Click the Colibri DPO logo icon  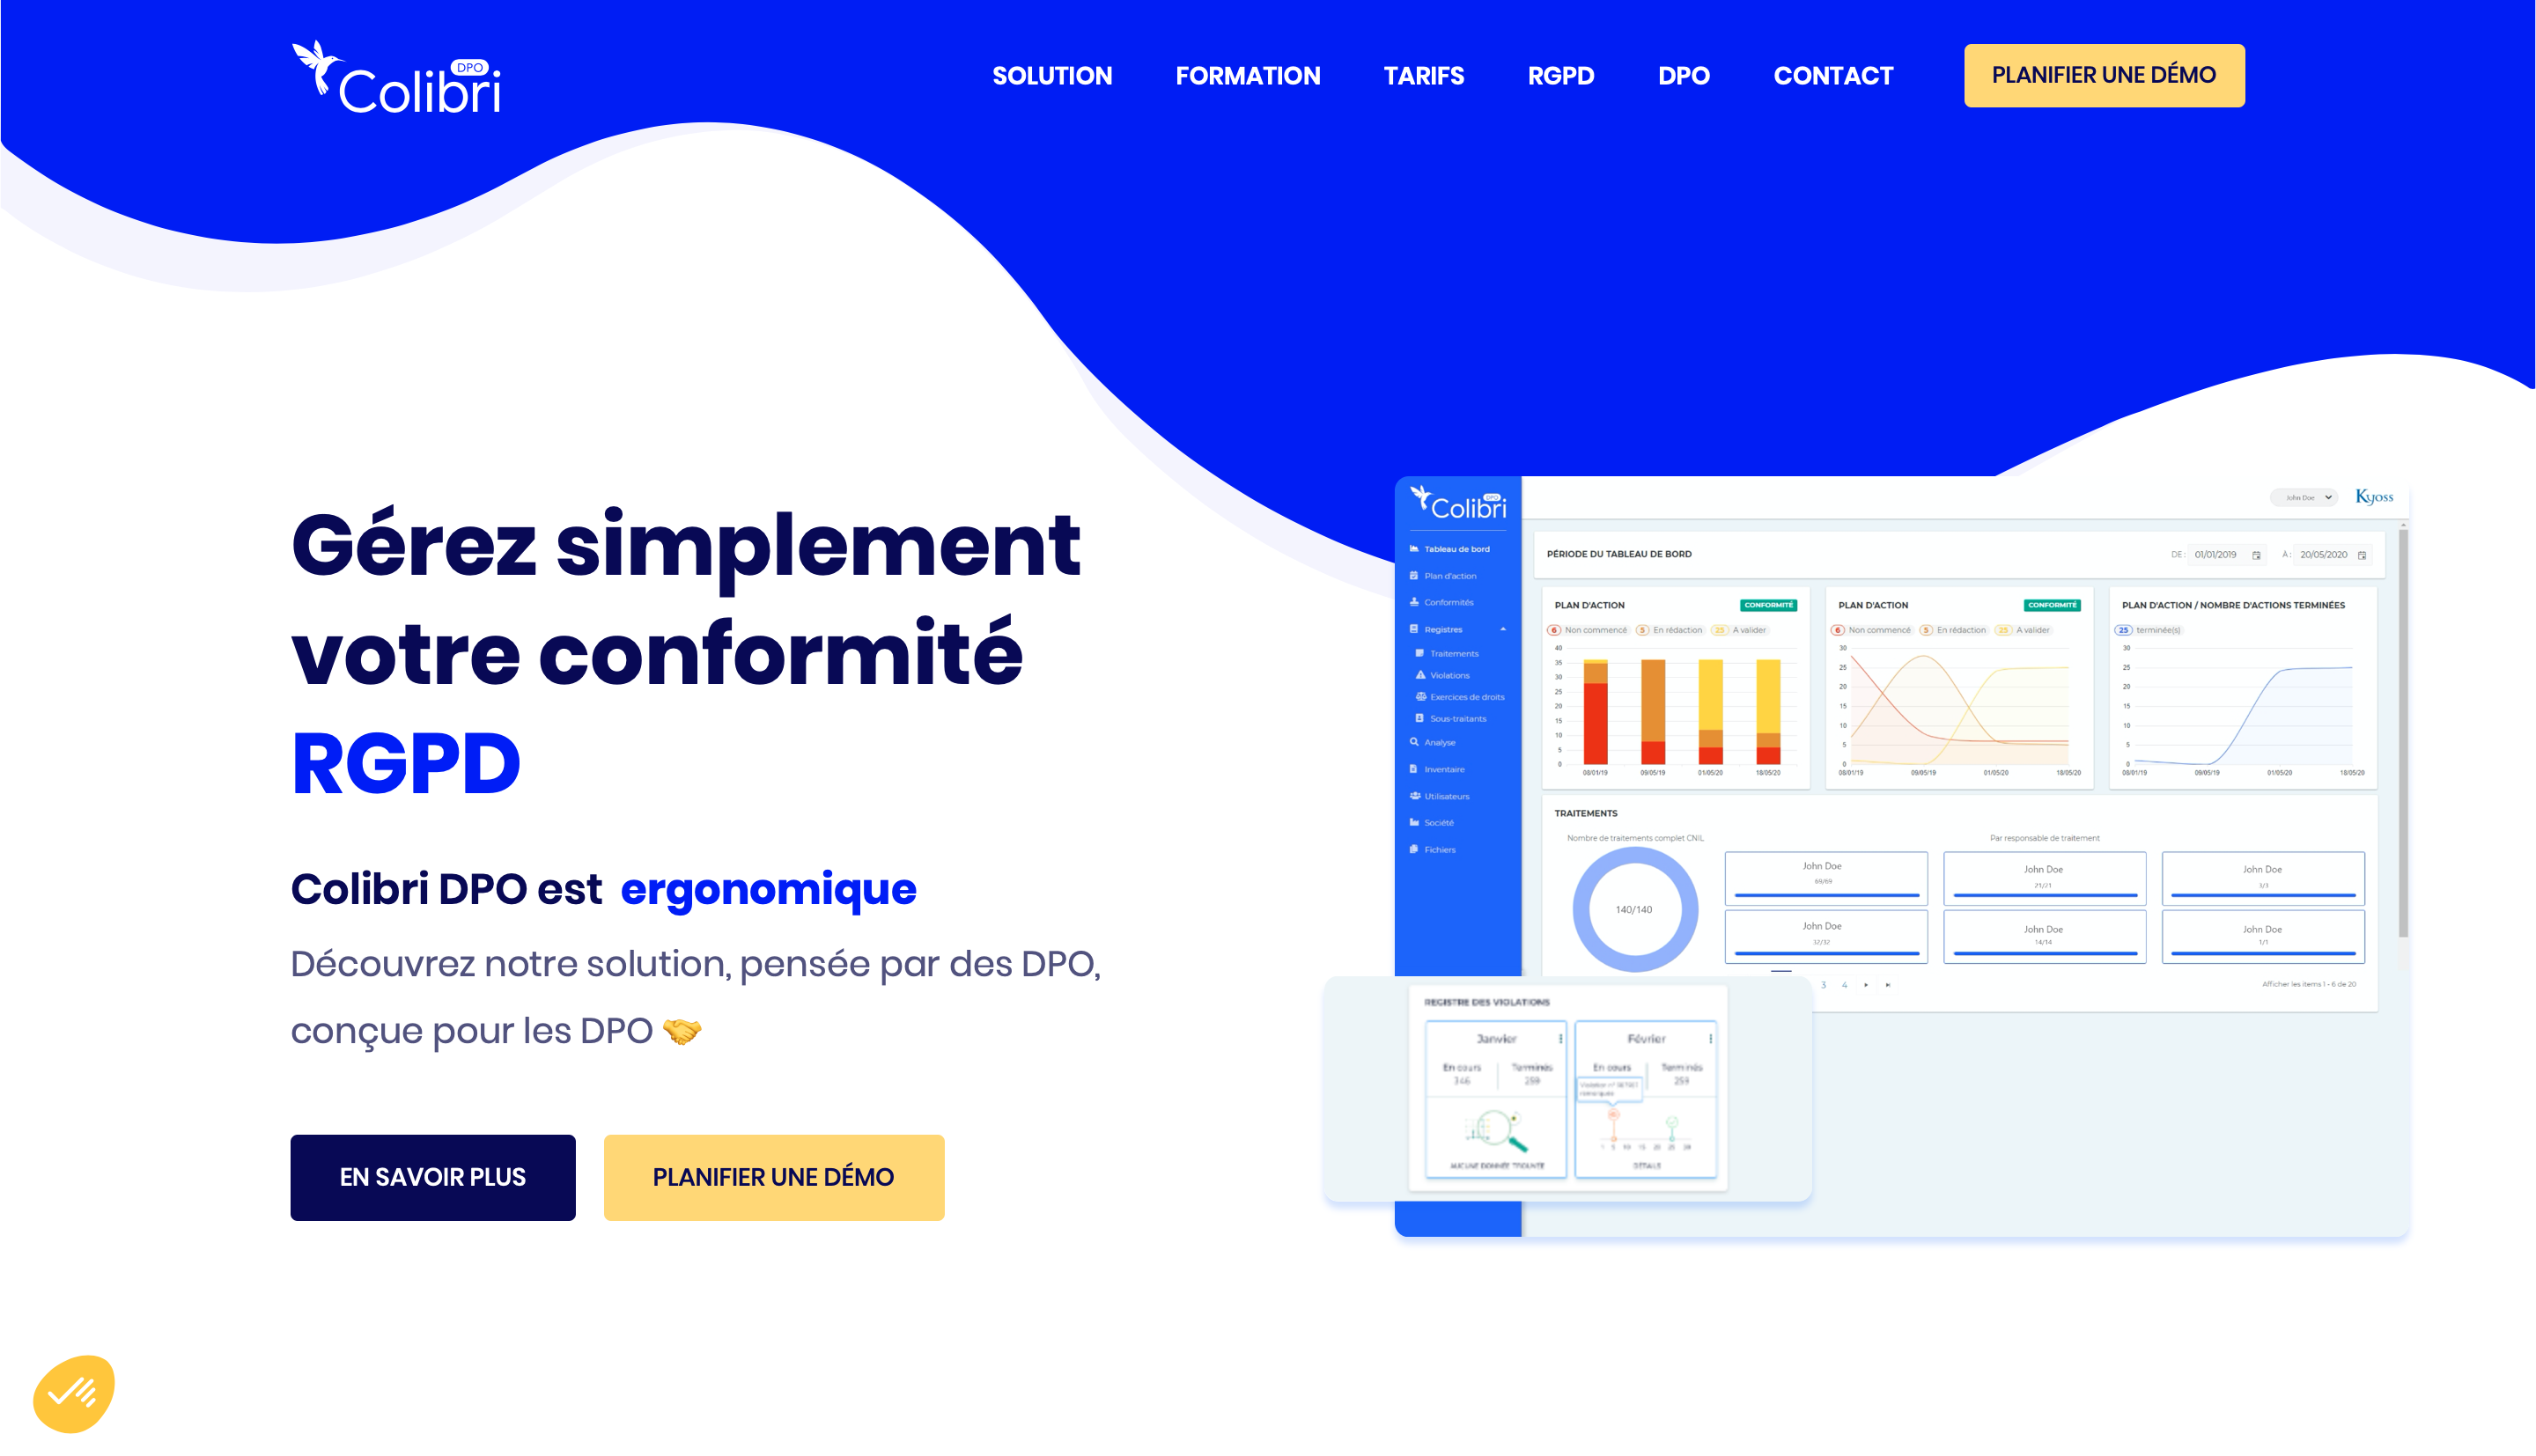tap(395, 75)
